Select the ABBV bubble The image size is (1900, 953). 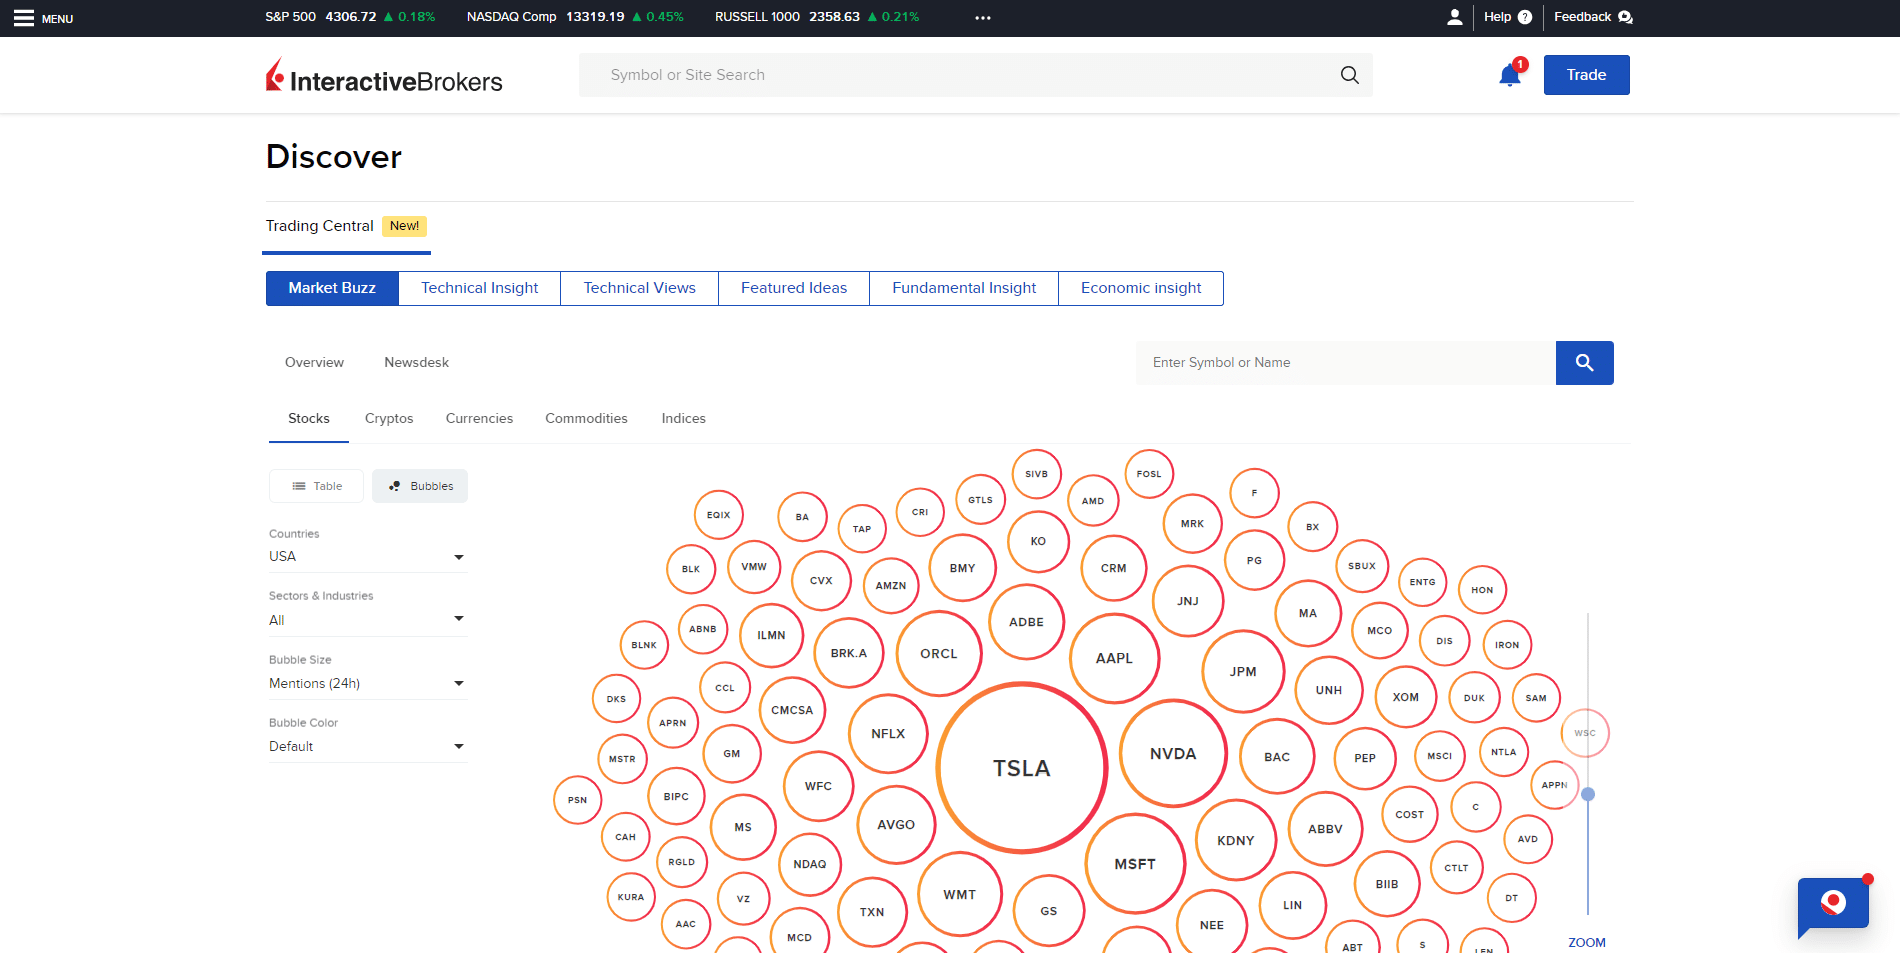coord(1325,829)
